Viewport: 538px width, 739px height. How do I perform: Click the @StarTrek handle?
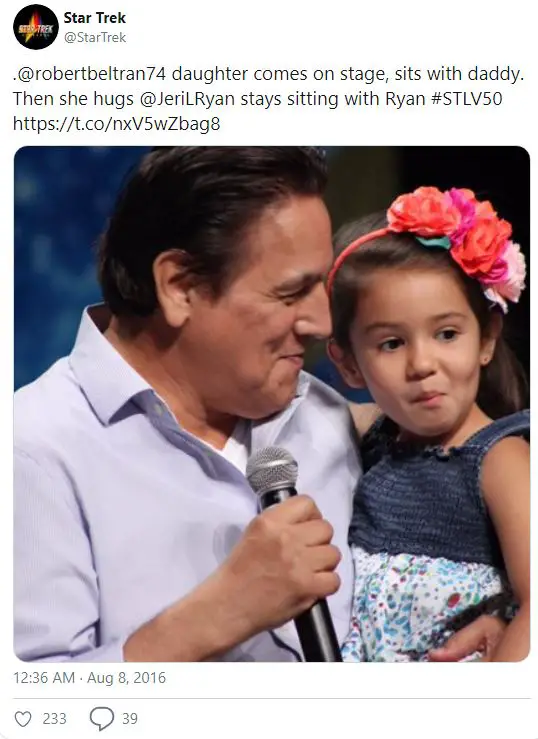95,37
